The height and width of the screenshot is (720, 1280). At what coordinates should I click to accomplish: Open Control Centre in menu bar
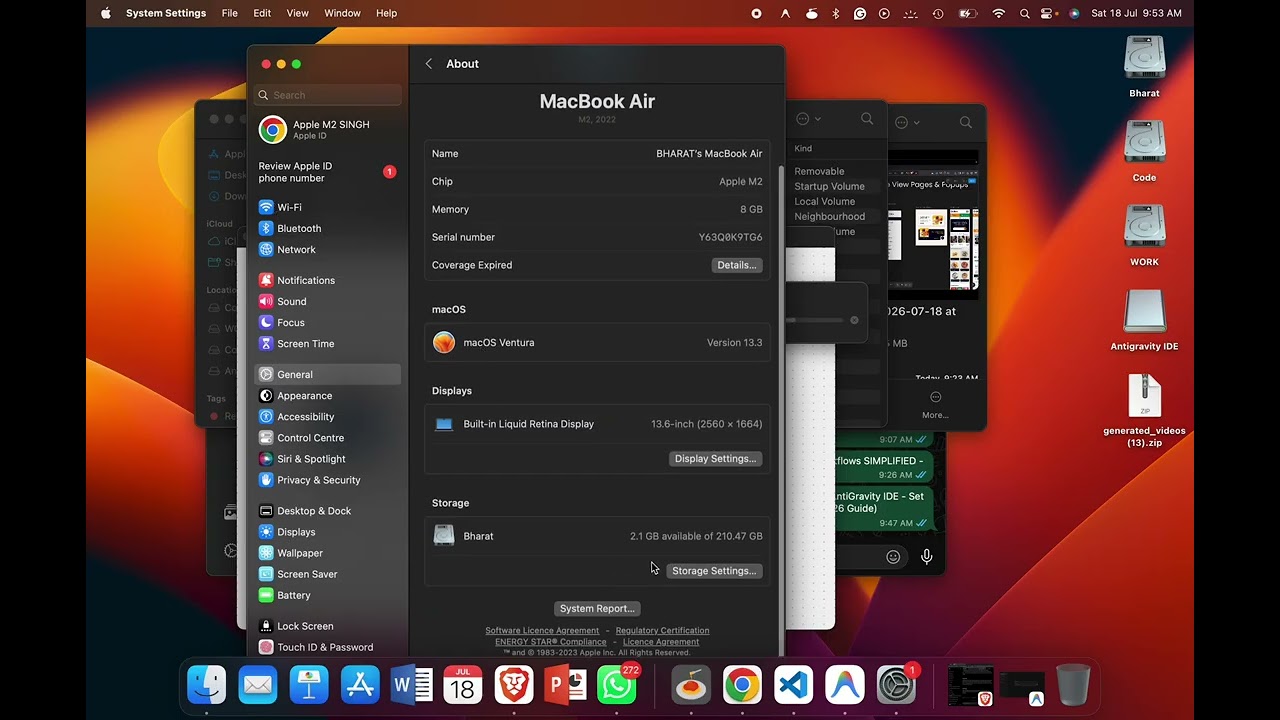tap(1048, 13)
